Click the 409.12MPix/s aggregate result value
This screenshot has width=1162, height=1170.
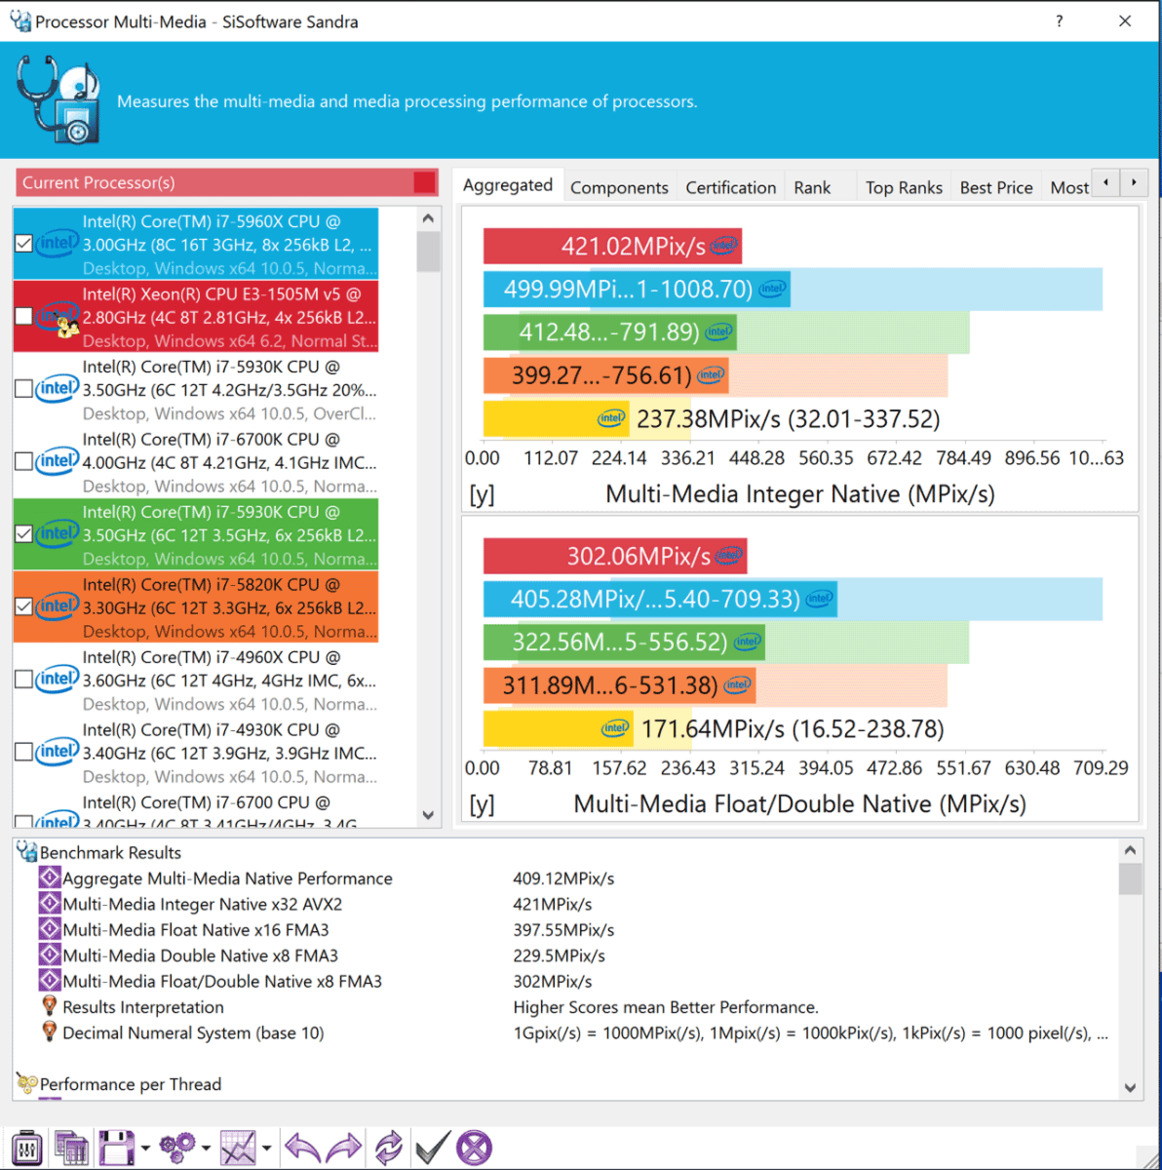point(563,878)
